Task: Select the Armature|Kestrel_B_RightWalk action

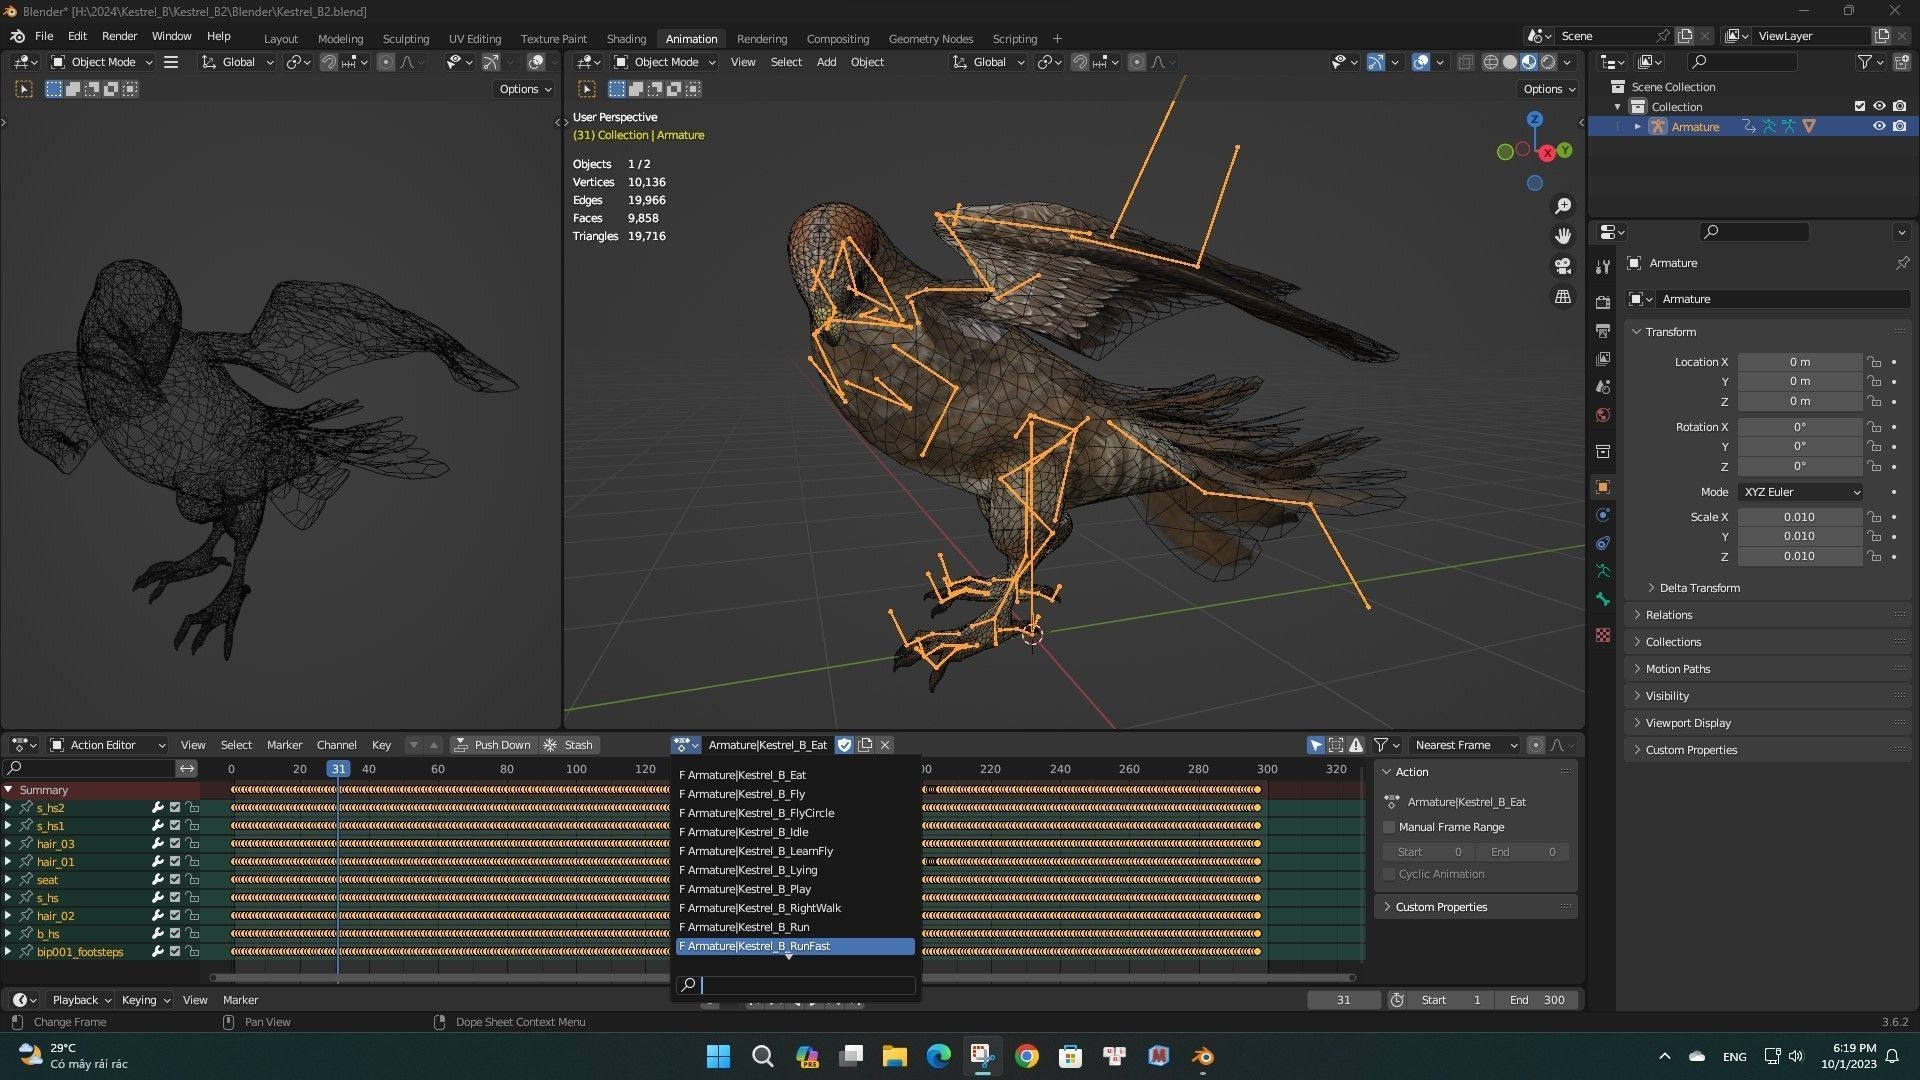Action: 796,908
